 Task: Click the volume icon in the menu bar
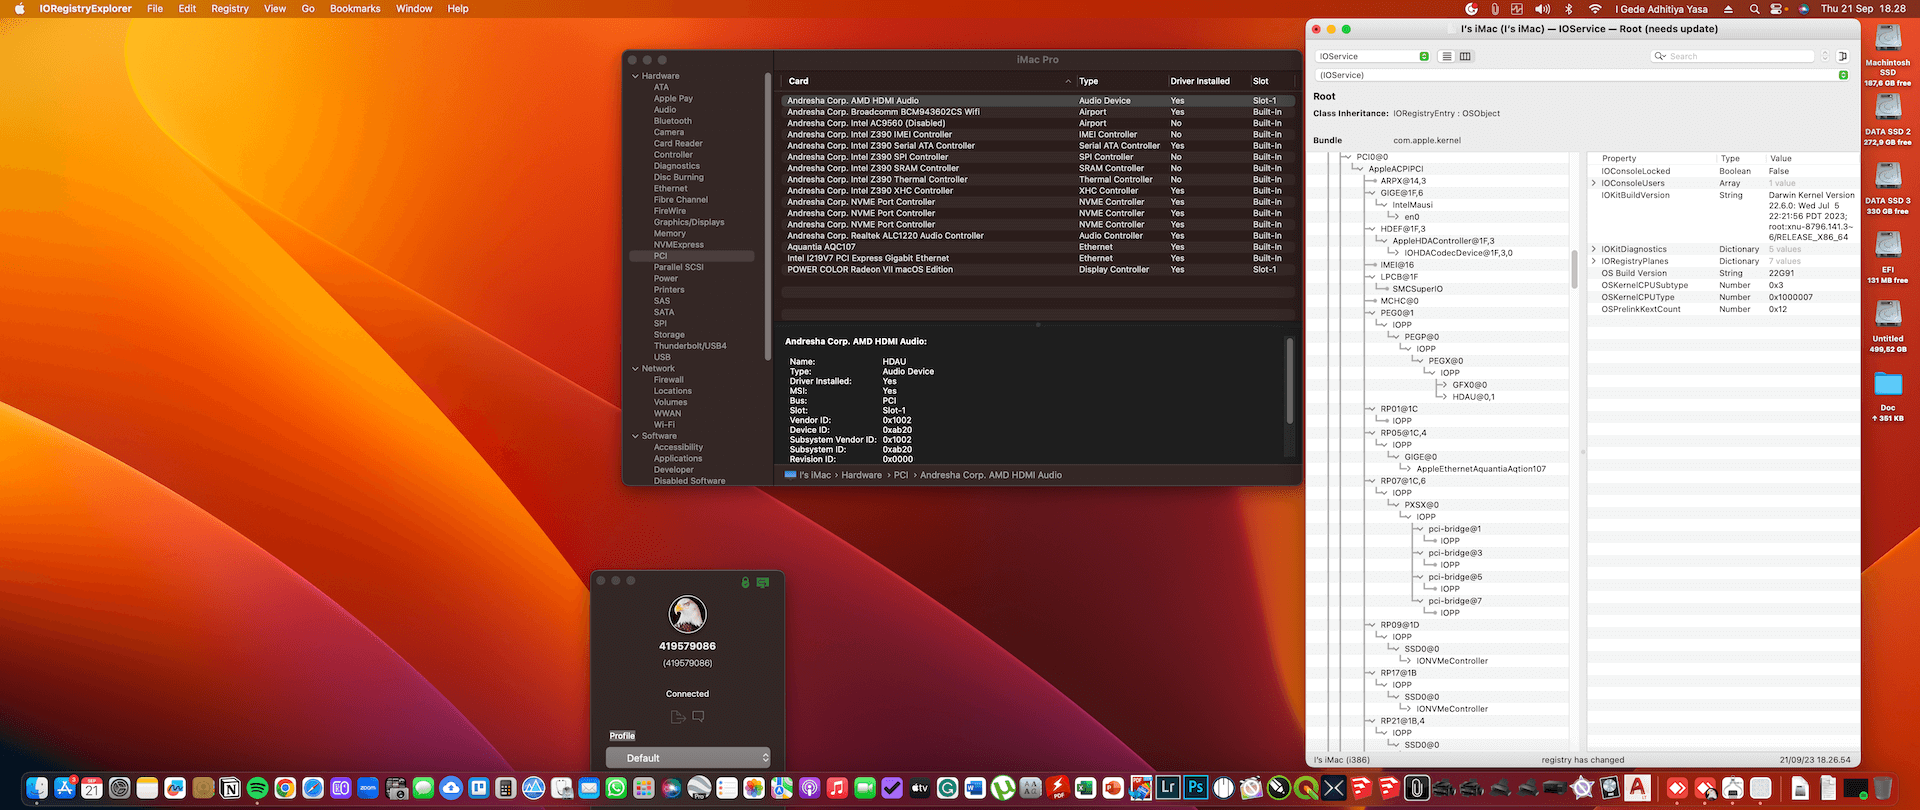tap(1543, 9)
